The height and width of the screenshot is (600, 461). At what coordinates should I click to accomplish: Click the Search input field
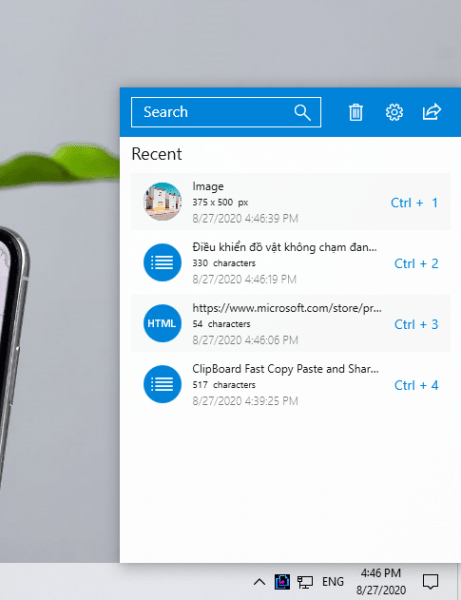coord(226,112)
